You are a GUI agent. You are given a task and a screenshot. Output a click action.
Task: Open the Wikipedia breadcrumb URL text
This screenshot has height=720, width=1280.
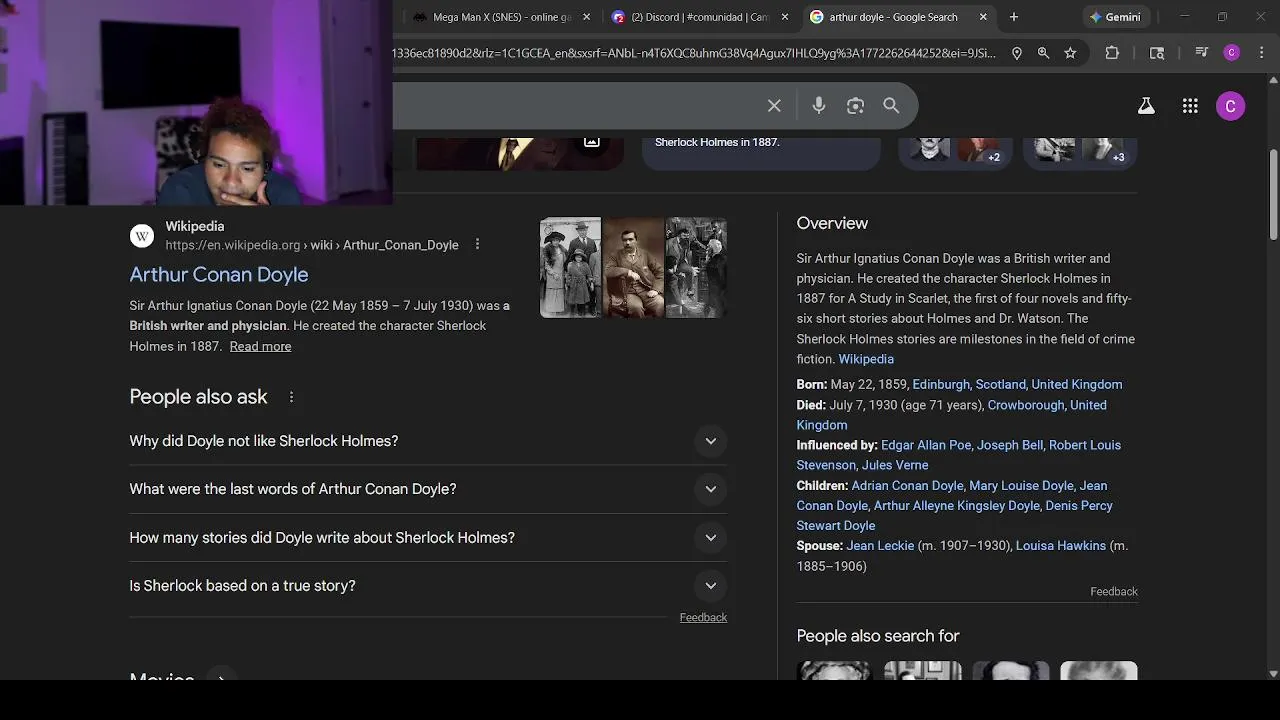(x=312, y=245)
